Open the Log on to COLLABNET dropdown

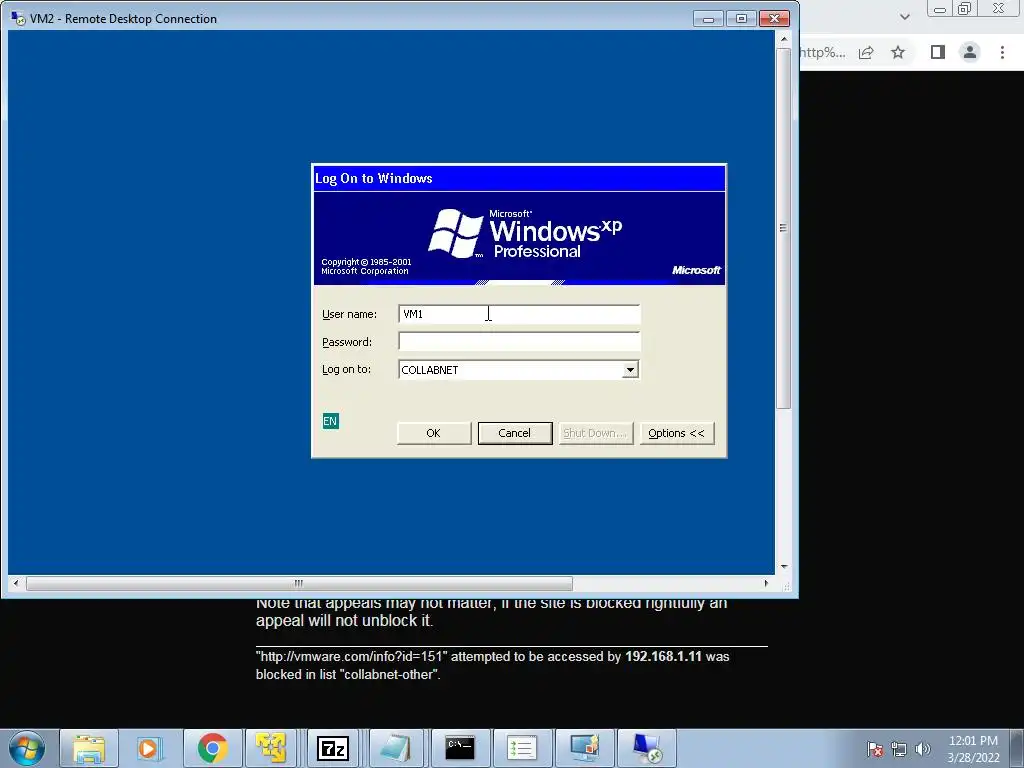click(630, 370)
